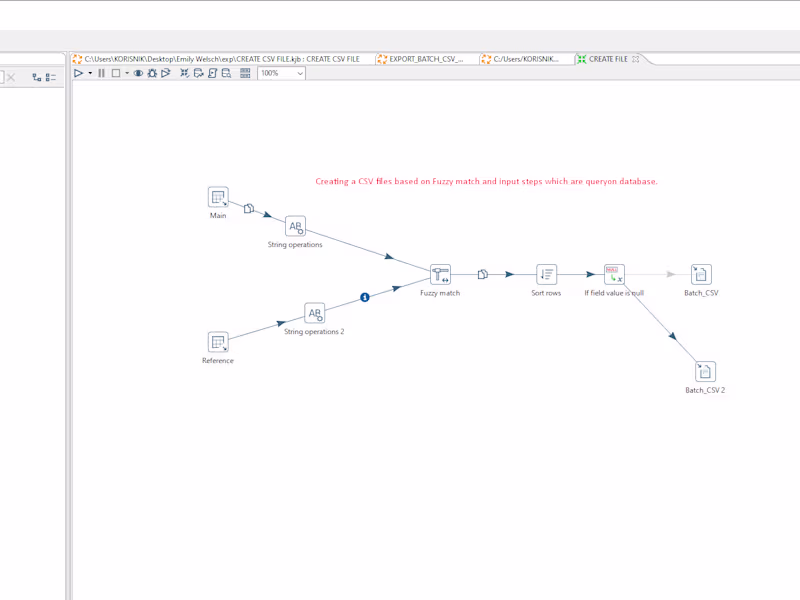Preview the transformation using the eye icon
Viewport: 800px width, 600px height.
click(x=138, y=73)
